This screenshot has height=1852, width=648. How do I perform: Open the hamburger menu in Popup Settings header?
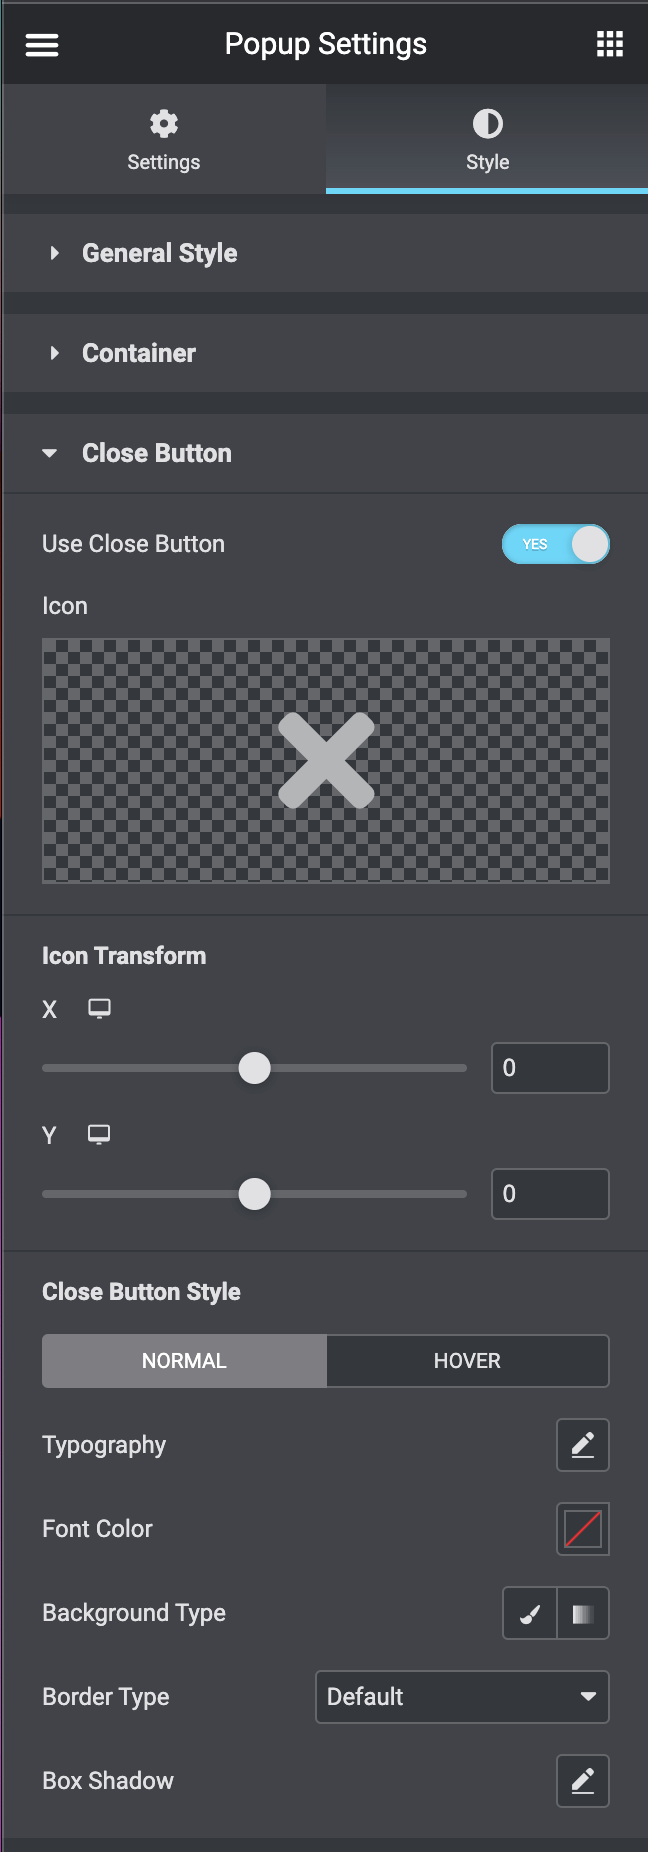pyautogui.click(x=41, y=43)
